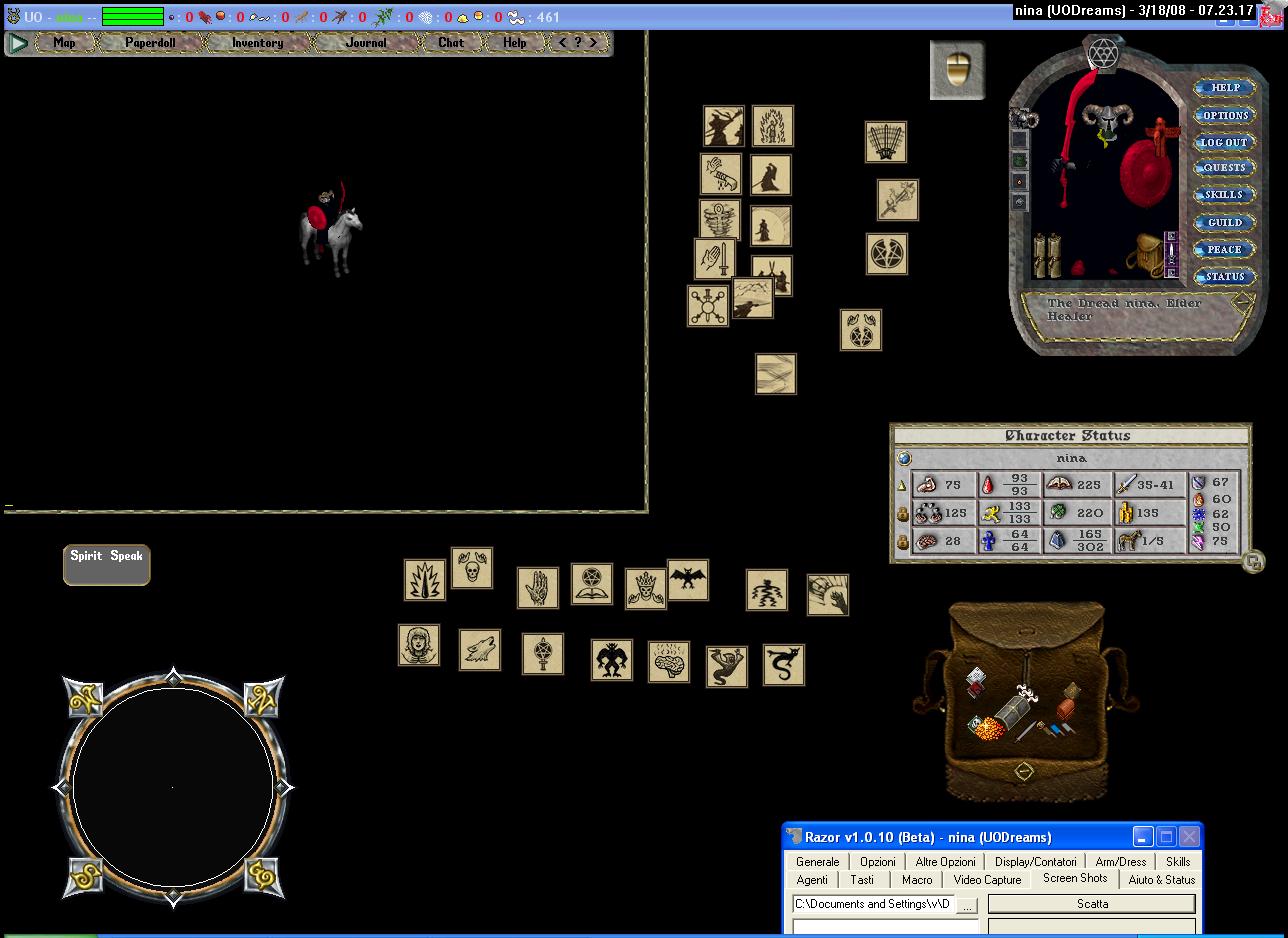Screen dimensions: 1288x938
Task: Click the crowned skull spell icon
Action: tap(646, 589)
